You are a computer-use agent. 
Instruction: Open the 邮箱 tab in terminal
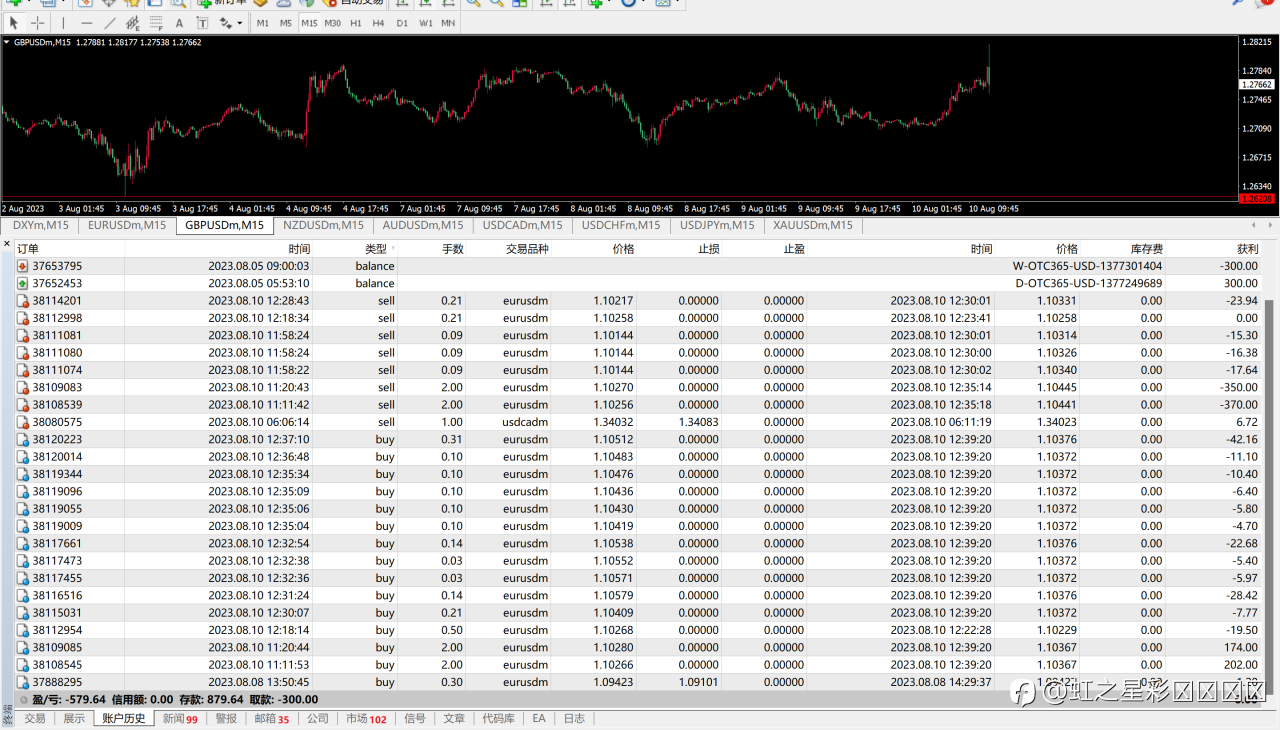click(270, 718)
